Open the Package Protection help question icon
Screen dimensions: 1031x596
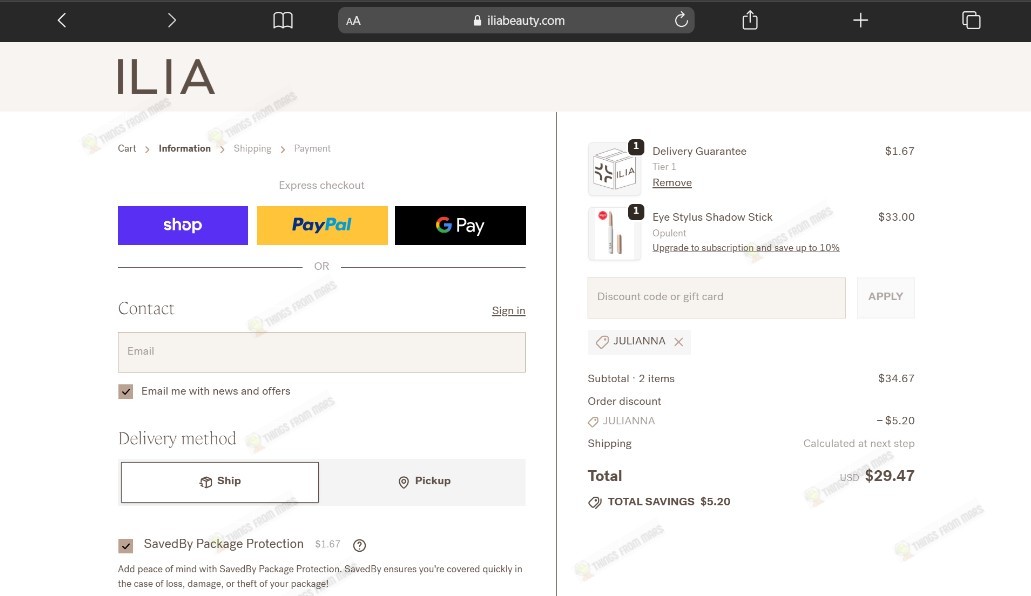coord(359,545)
